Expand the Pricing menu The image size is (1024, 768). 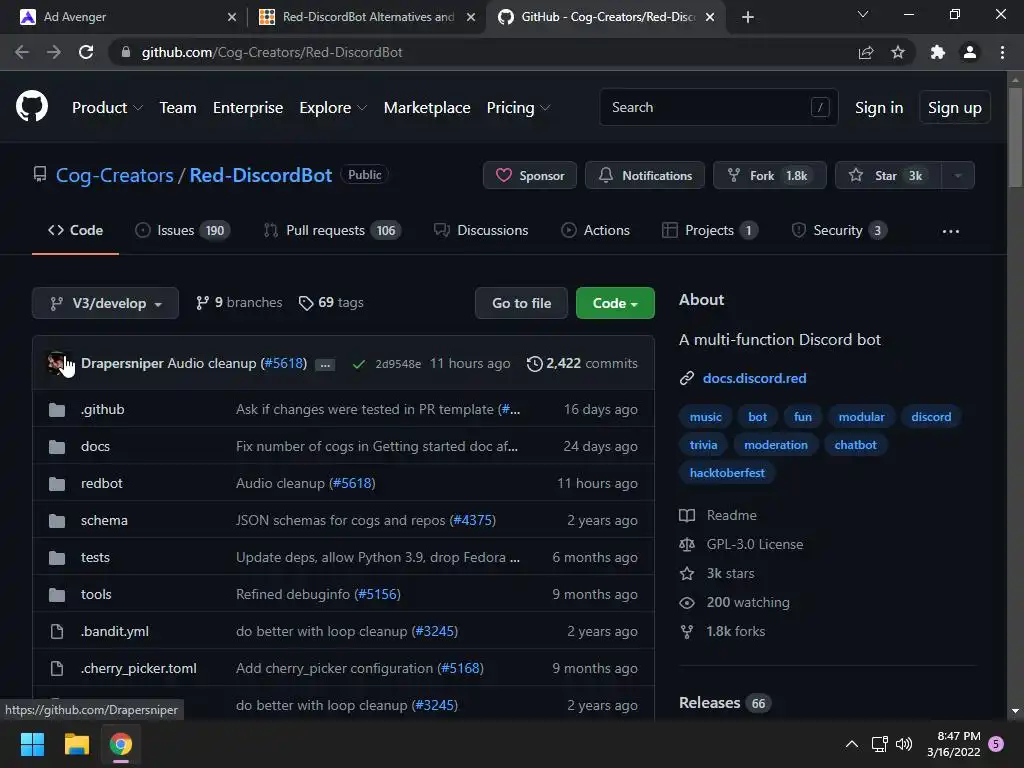519,108
